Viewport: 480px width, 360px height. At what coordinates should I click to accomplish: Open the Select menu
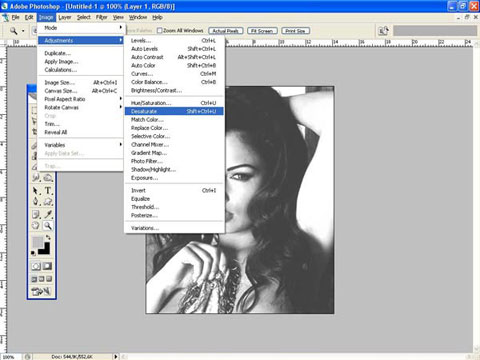coord(84,17)
